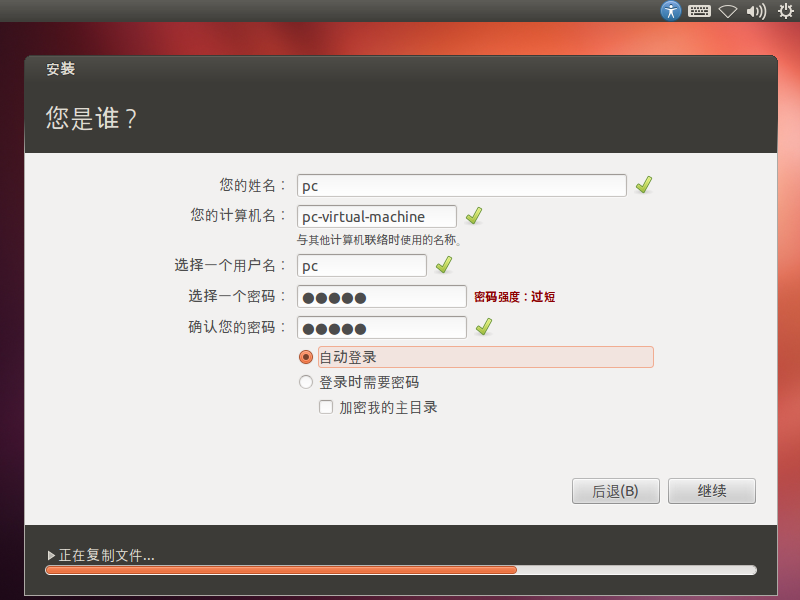Enable the 加密我的主目录 checkbox

(326, 407)
